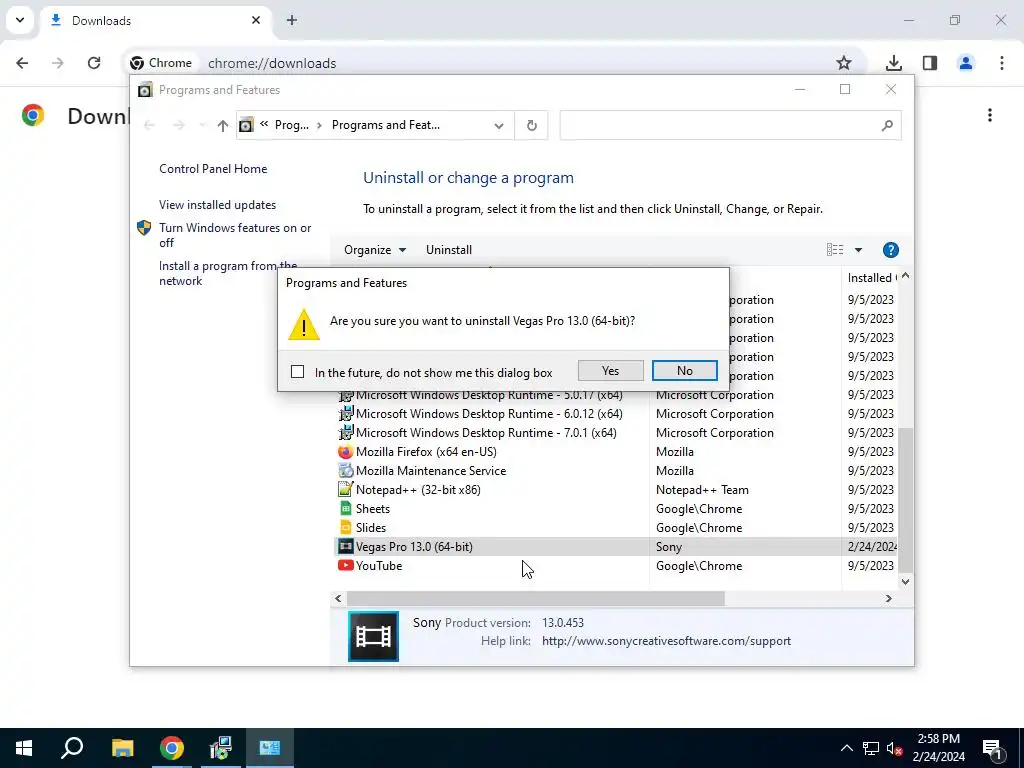Click the change view icon
This screenshot has width=1024, height=768.
pyautogui.click(x=835, y=250)
